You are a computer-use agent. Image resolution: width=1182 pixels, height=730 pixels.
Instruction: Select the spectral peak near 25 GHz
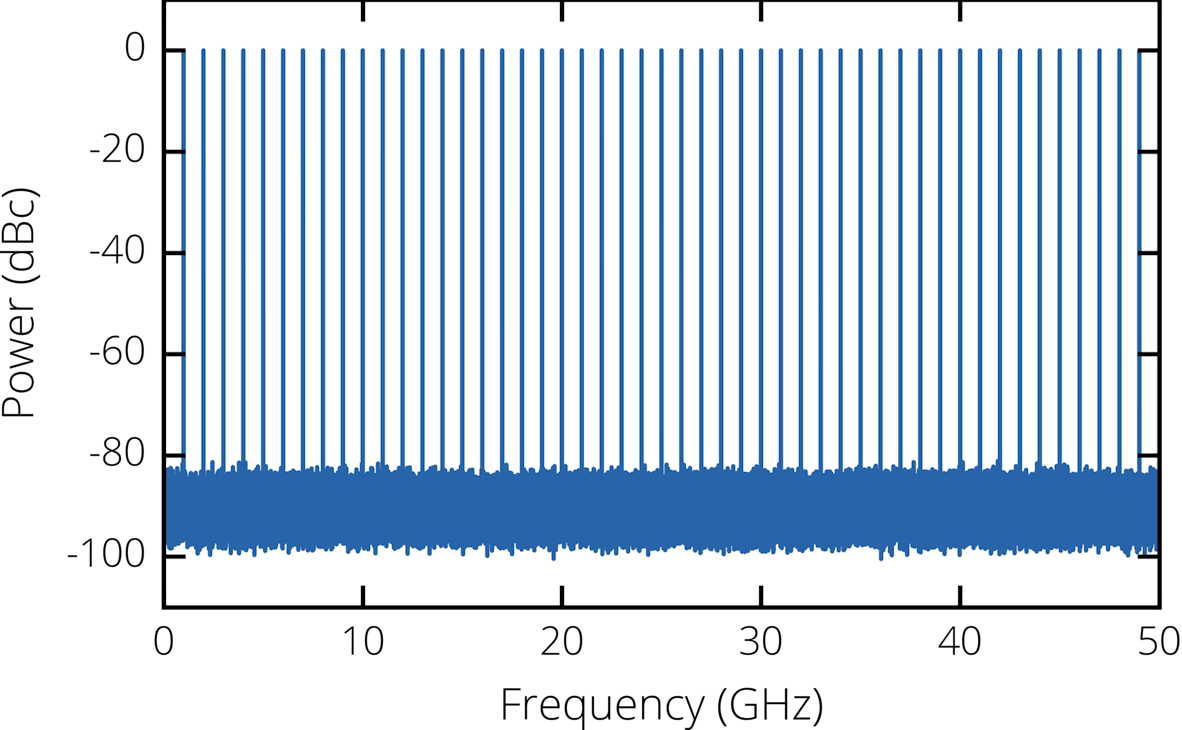(x=660, y=250)
